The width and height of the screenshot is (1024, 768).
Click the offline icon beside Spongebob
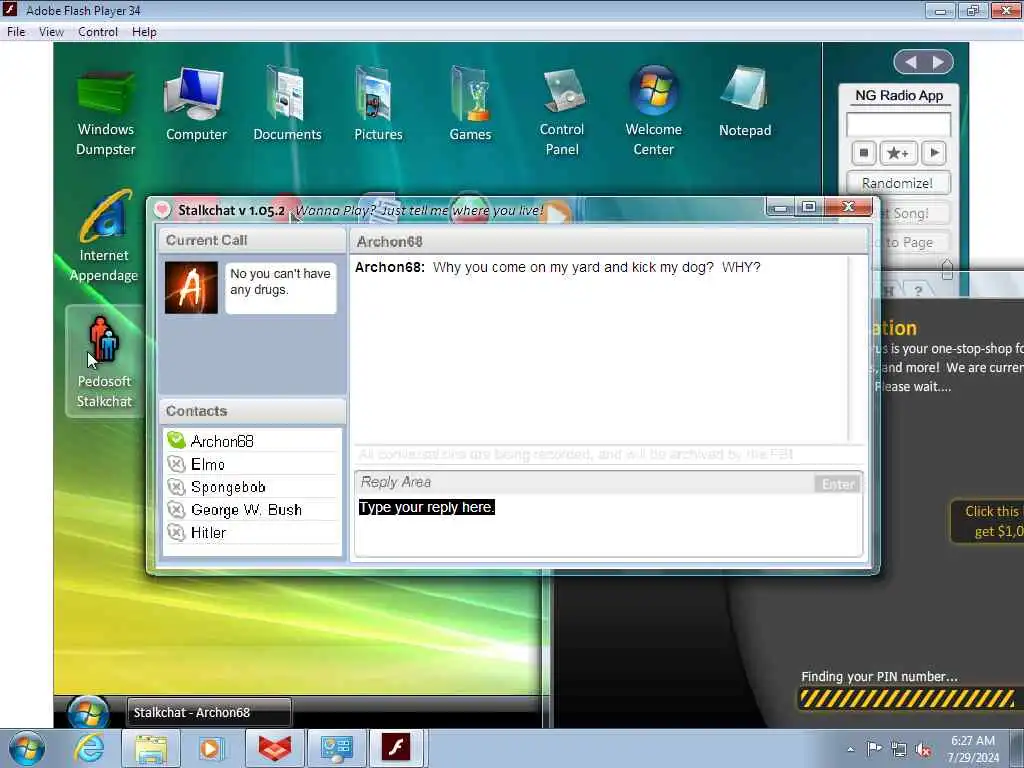coord(176,487)
